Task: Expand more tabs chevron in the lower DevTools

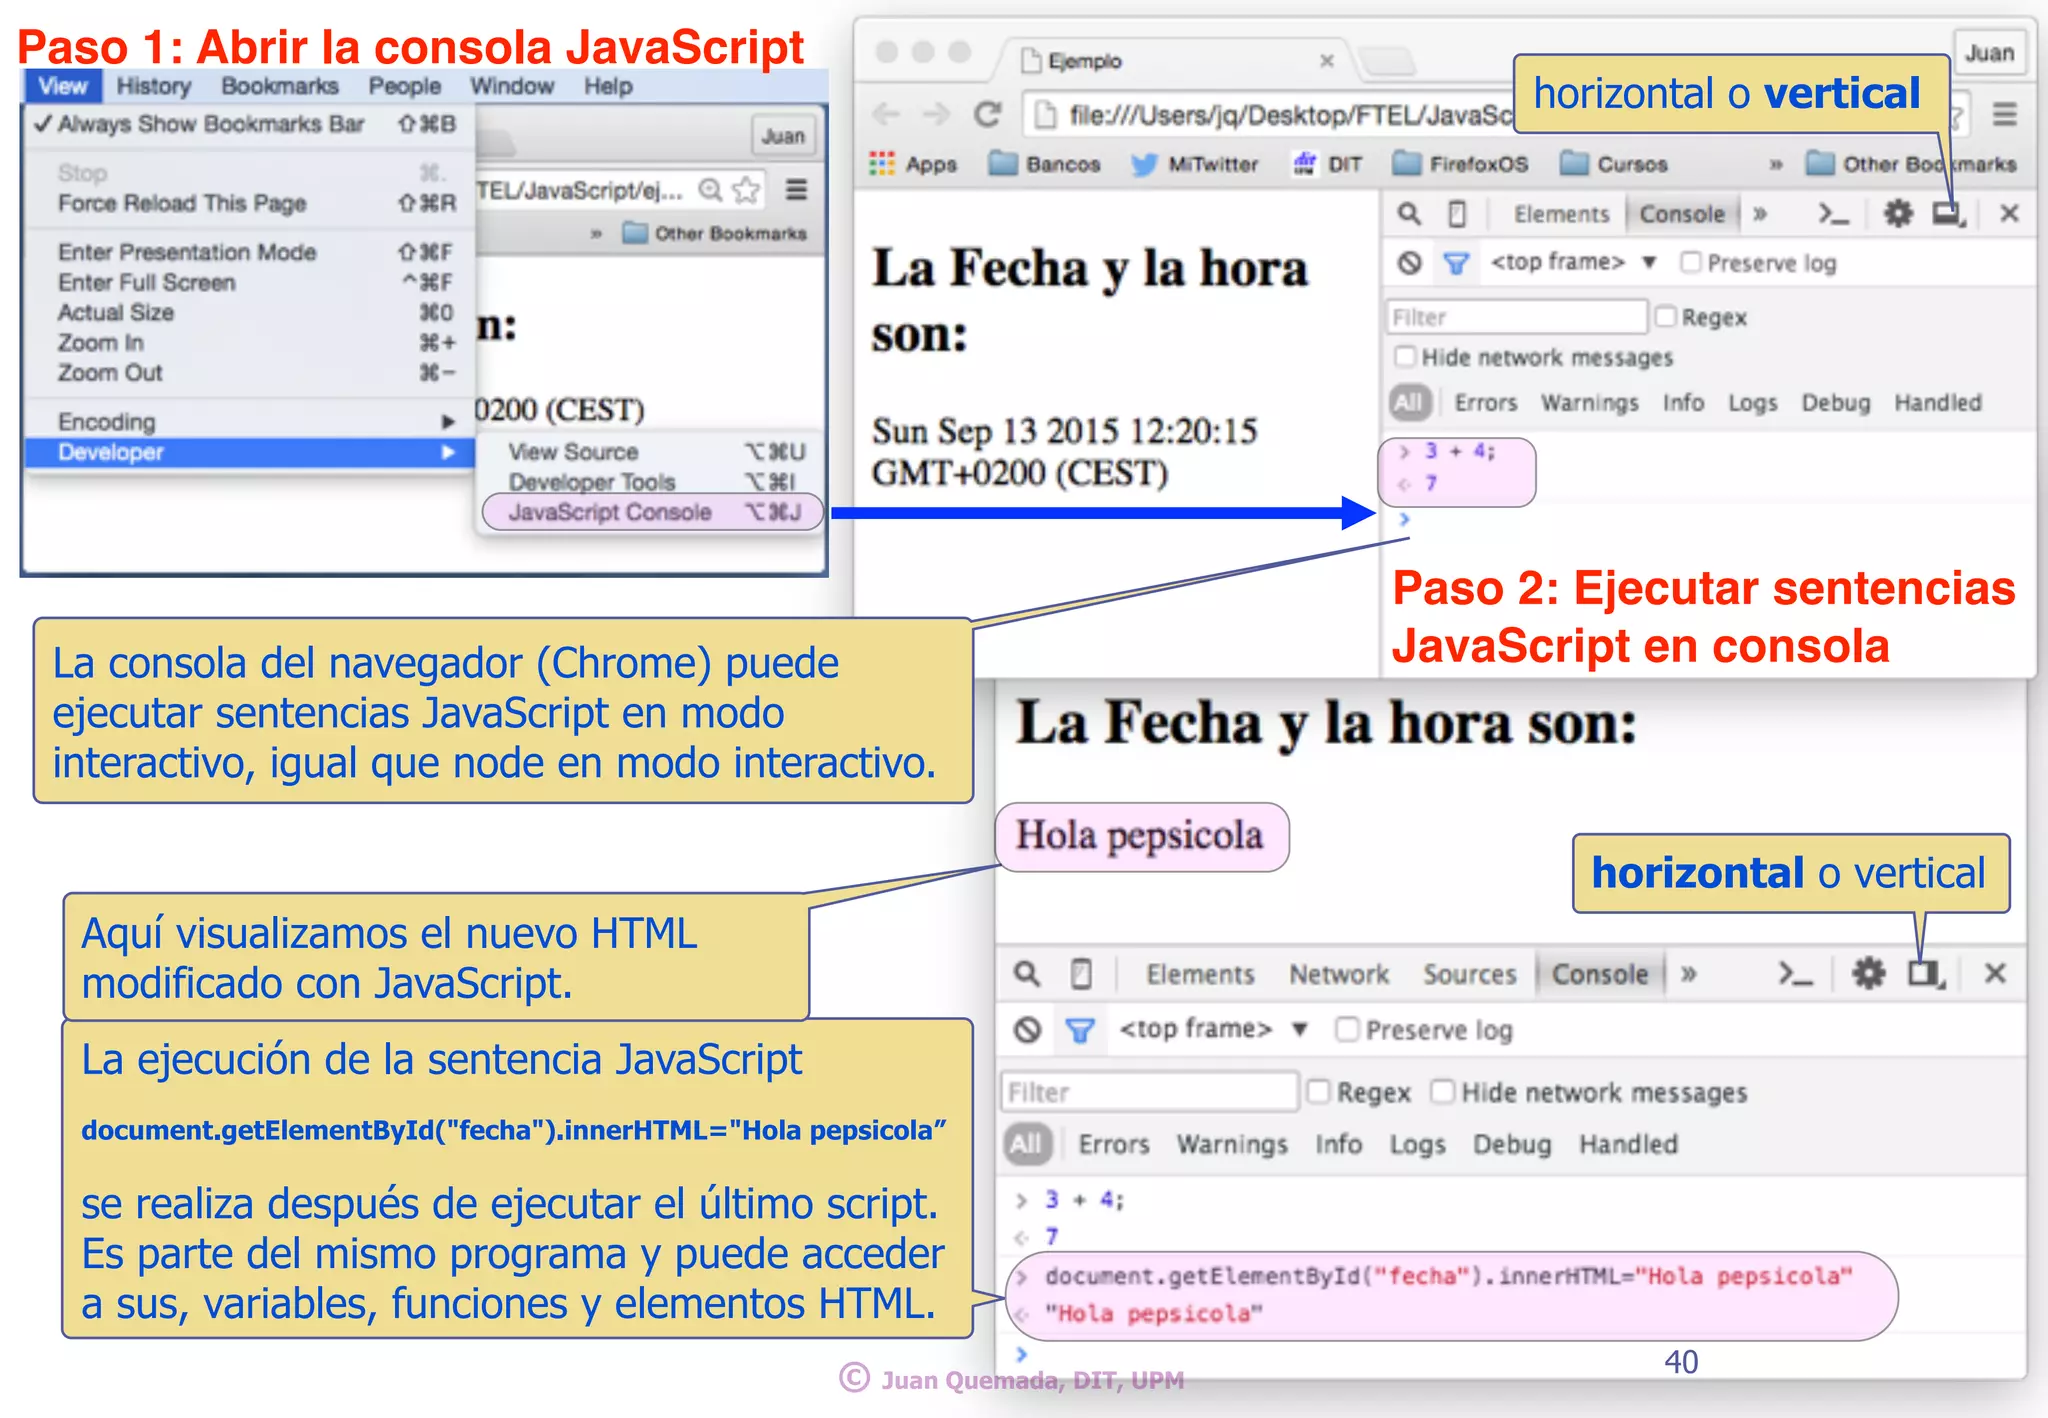Action: point(1689,973)
